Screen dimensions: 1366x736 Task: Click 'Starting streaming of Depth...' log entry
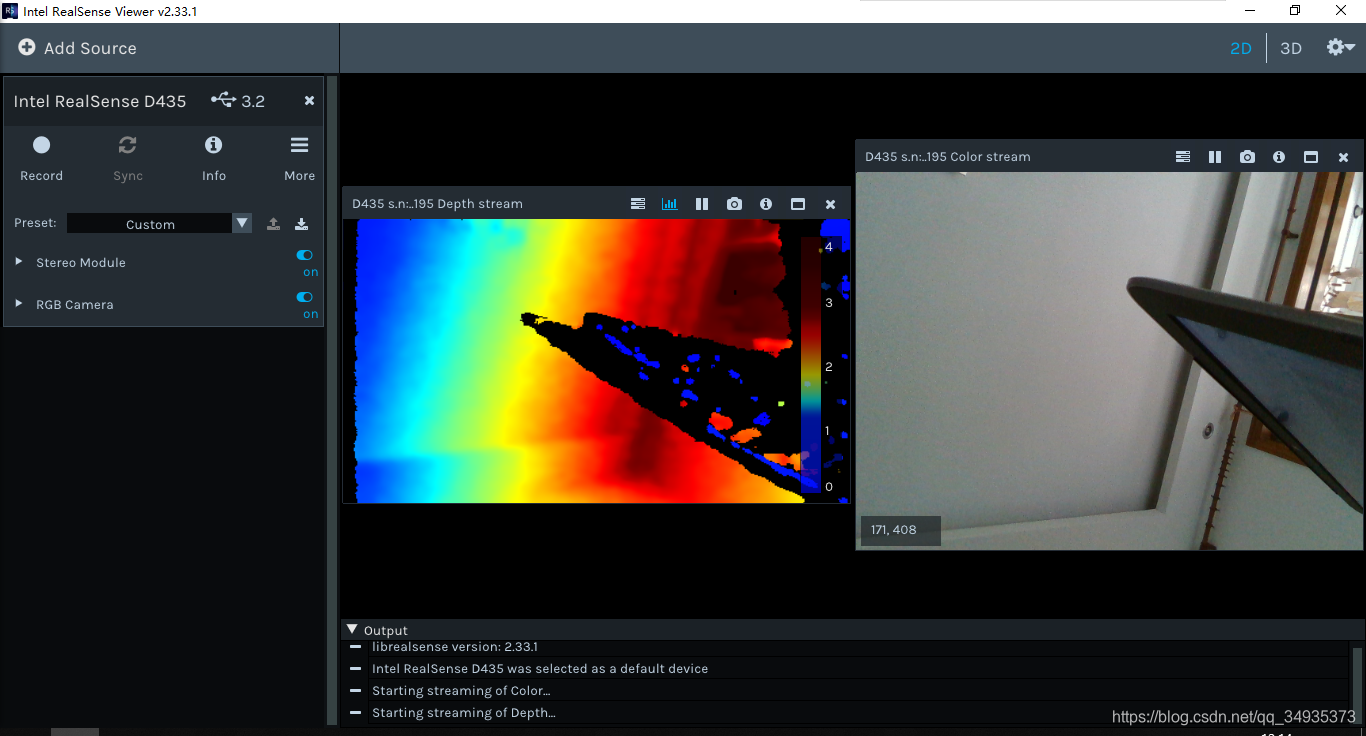[x=463, y=713]
